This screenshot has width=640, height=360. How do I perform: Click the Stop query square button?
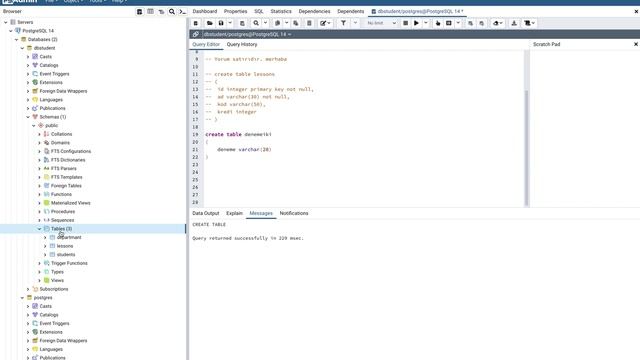(405, 23)
